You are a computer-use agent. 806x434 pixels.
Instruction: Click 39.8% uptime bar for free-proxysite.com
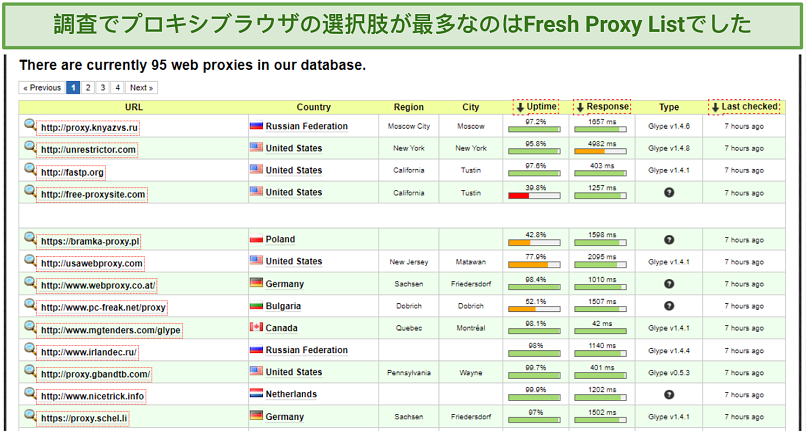click(534, 196)
